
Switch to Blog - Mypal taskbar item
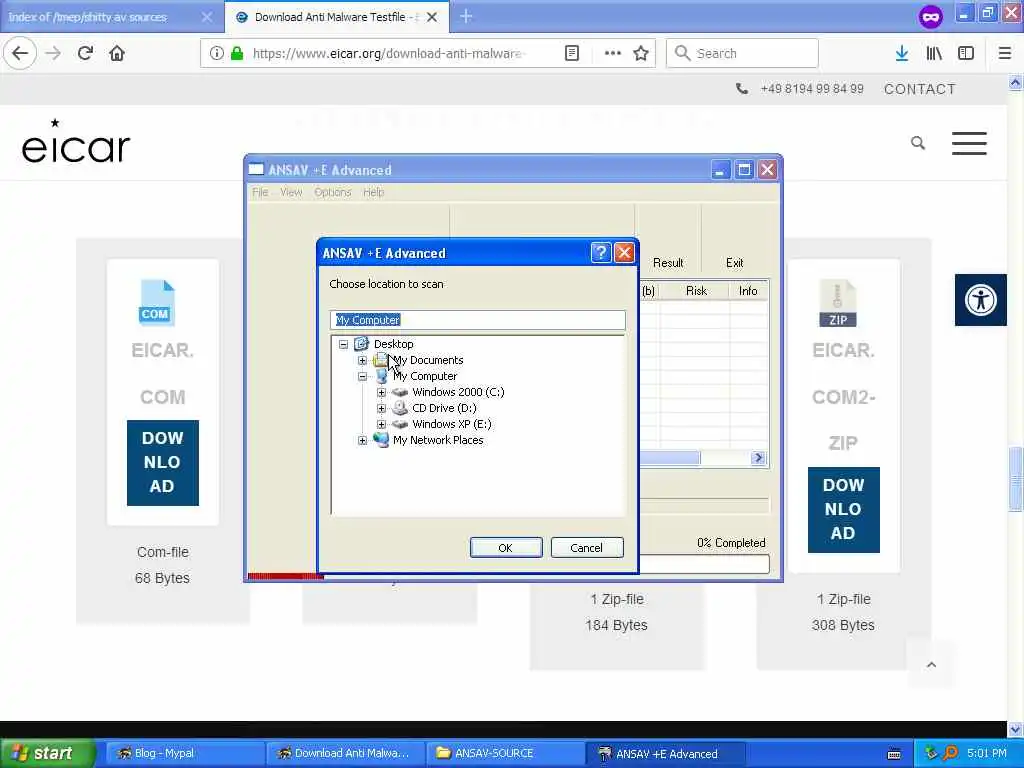(185, 753)
